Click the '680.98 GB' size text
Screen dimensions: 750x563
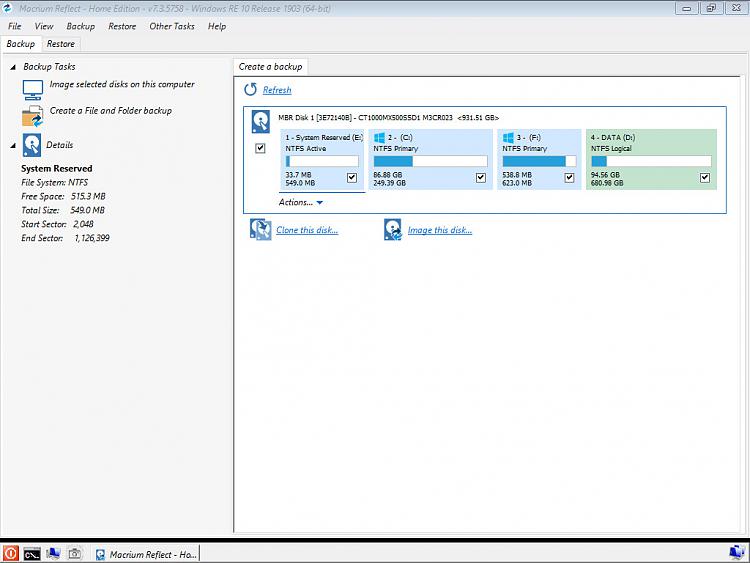[607, 183]
